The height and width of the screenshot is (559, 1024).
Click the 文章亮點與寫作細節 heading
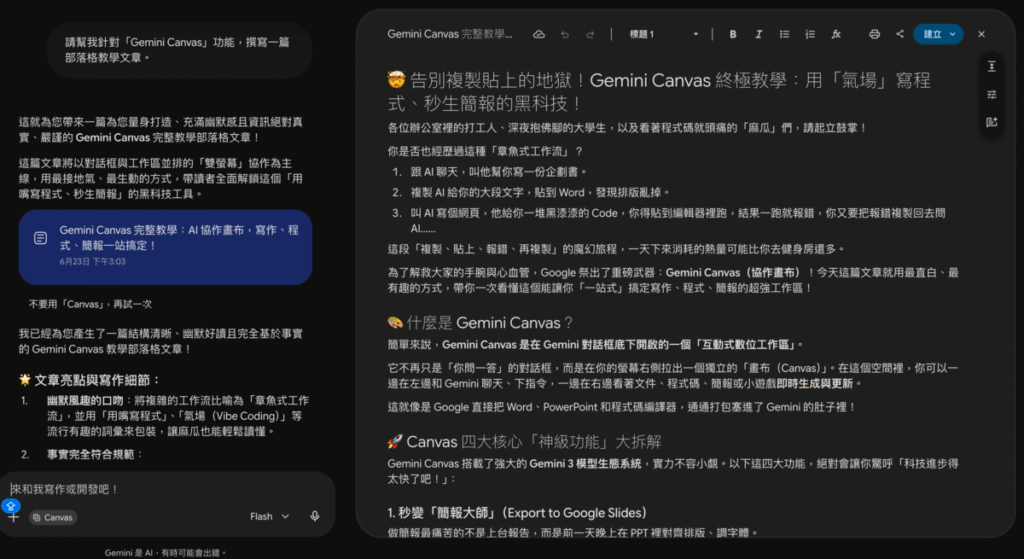(90, 380)
